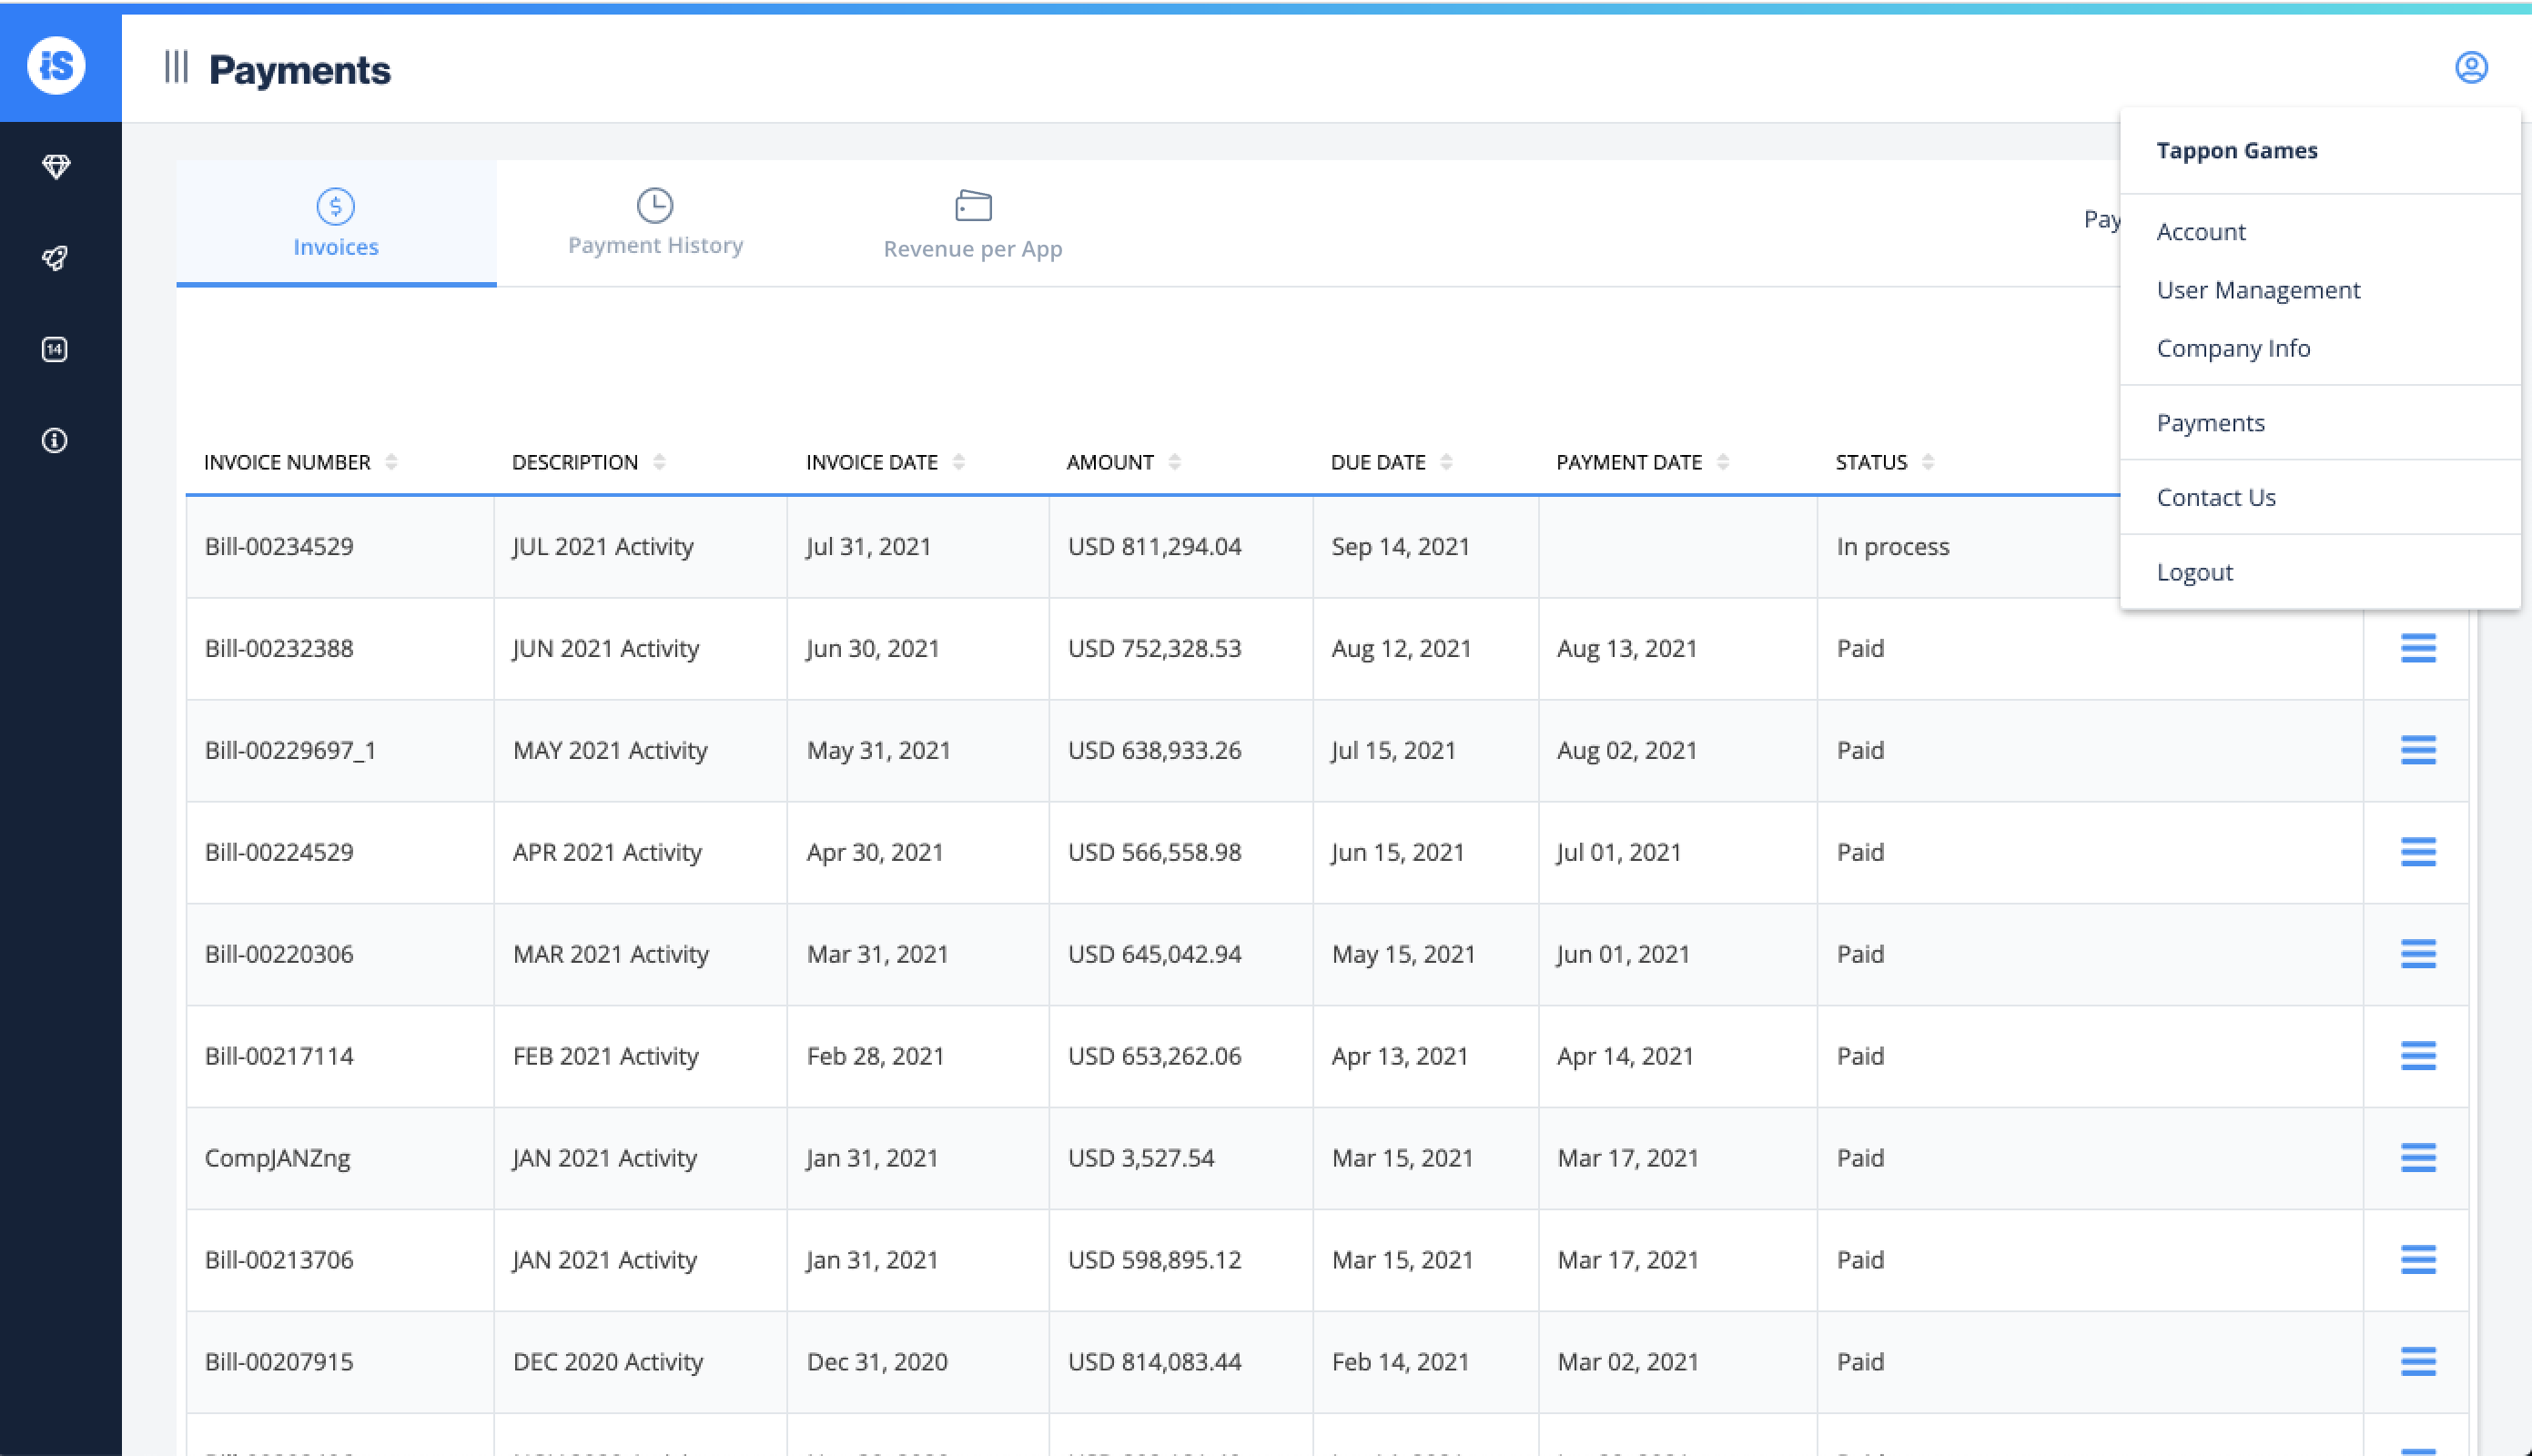Screen dimensions: 2532x1456
Task: Click the Payments page title
Action: [299, 70]
